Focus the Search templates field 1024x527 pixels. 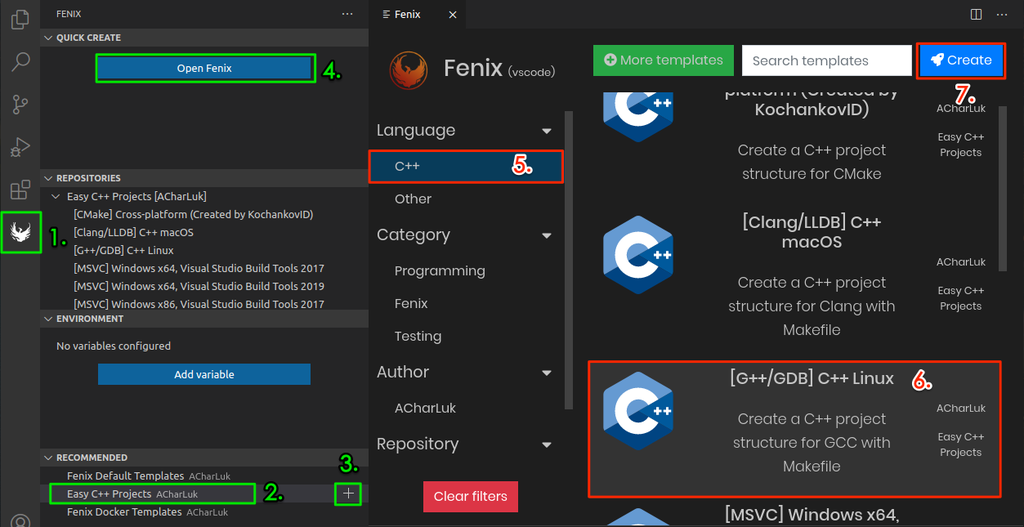826,61
